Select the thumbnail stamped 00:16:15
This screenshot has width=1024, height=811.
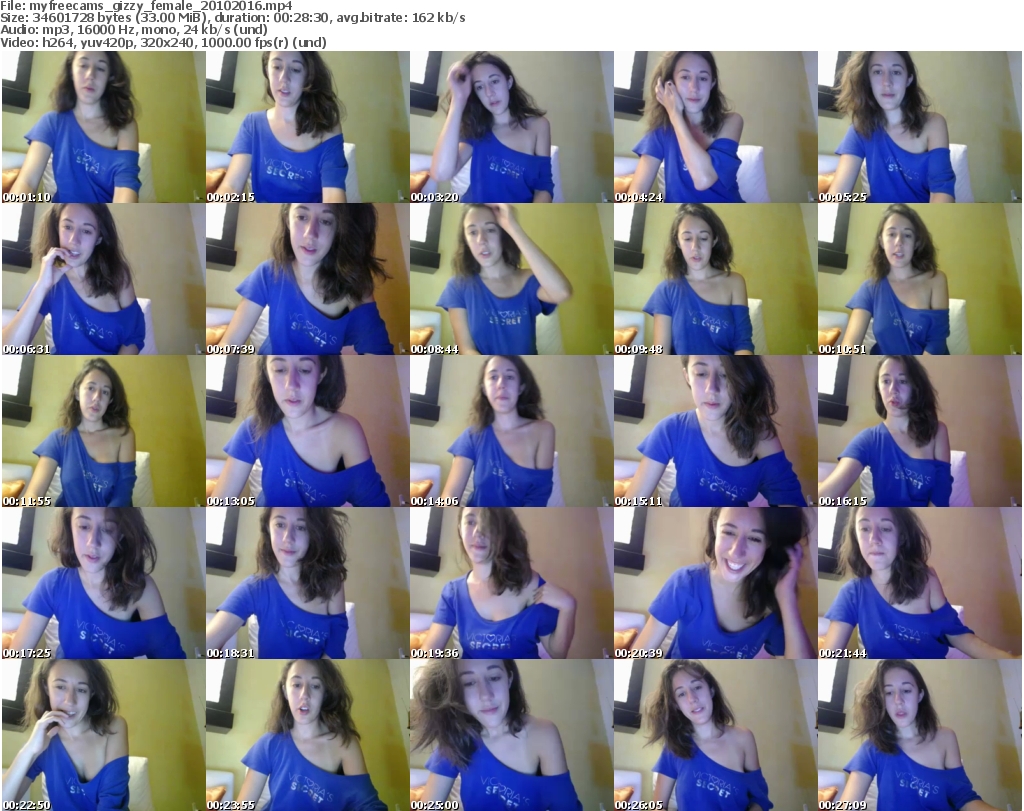click(920, 431)
